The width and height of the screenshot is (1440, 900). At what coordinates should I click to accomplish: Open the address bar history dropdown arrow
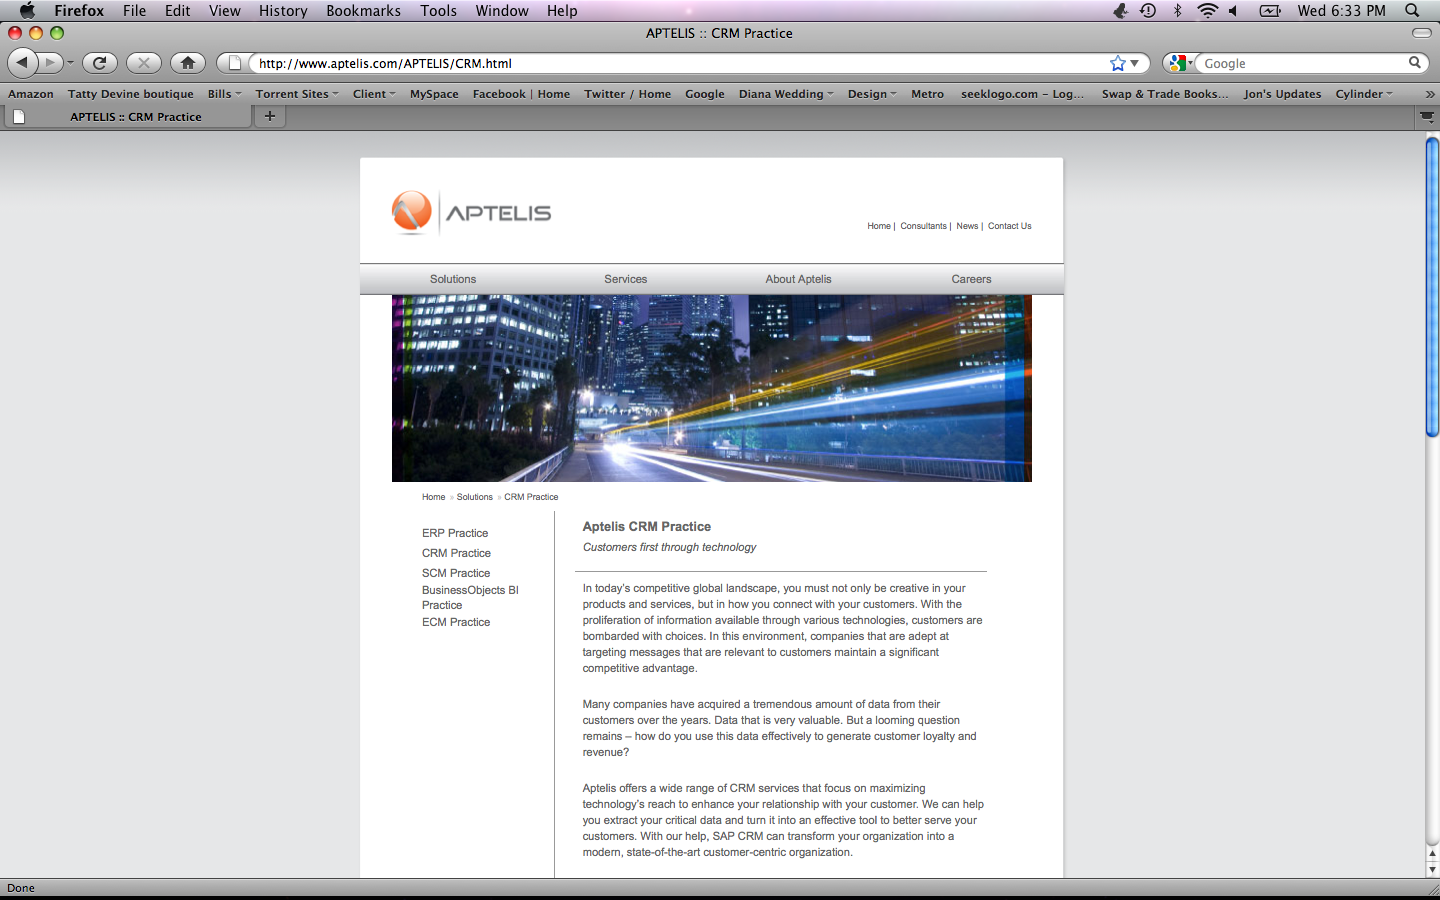tap(1135, 63)
